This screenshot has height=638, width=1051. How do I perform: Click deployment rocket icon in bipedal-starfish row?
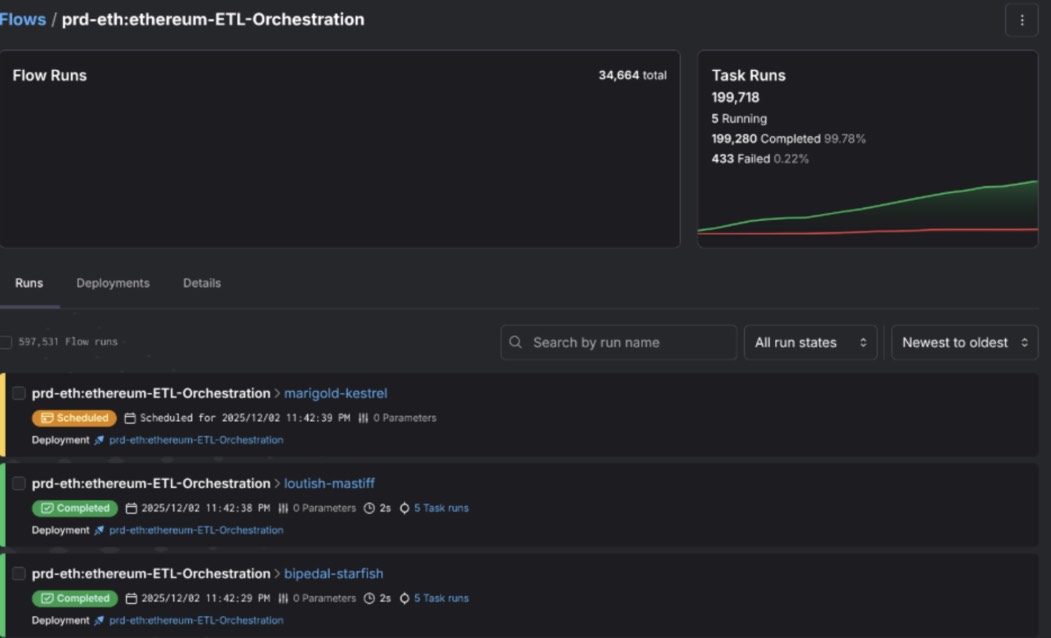[99, 621]
